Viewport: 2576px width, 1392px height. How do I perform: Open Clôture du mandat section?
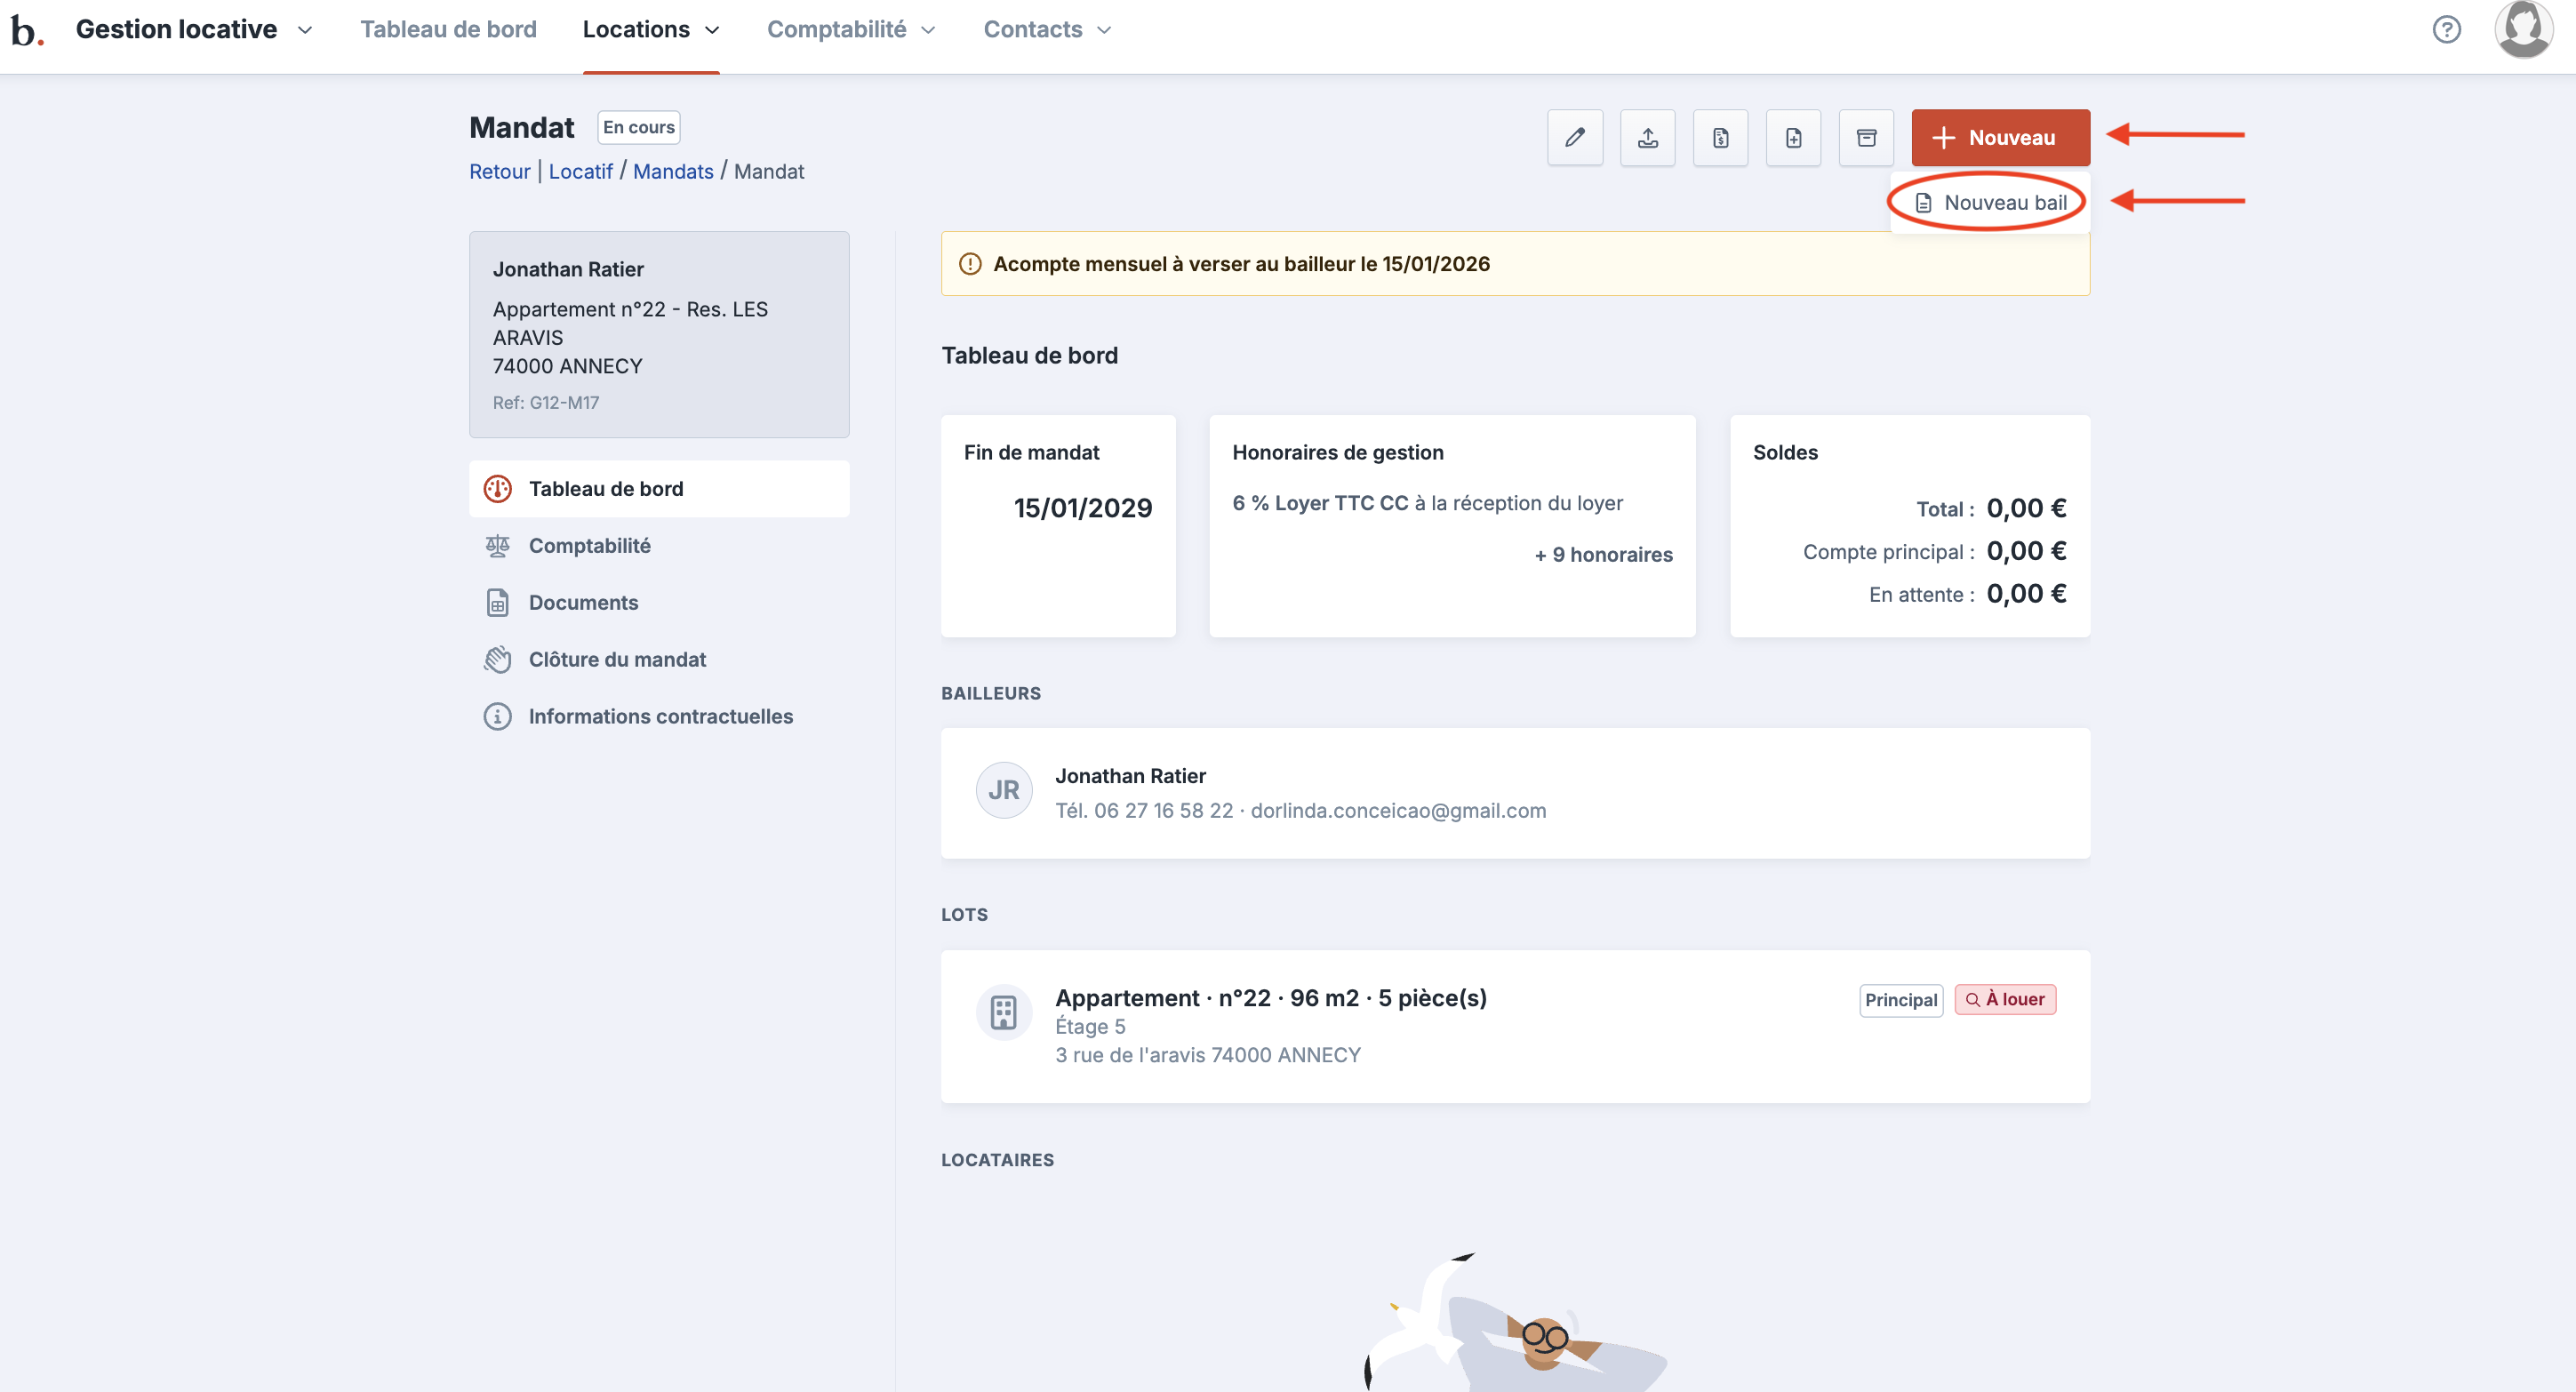[617, 659]
